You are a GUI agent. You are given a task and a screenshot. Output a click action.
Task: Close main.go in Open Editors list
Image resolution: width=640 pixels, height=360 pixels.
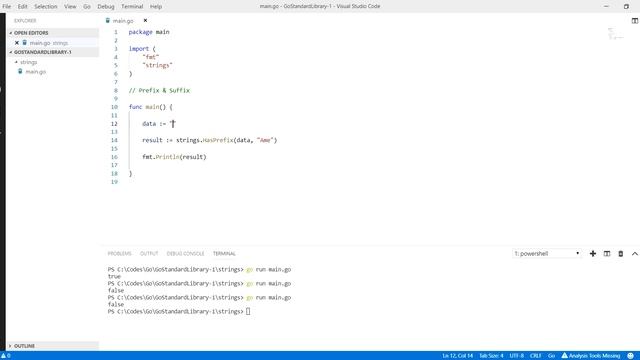point(17,42)
